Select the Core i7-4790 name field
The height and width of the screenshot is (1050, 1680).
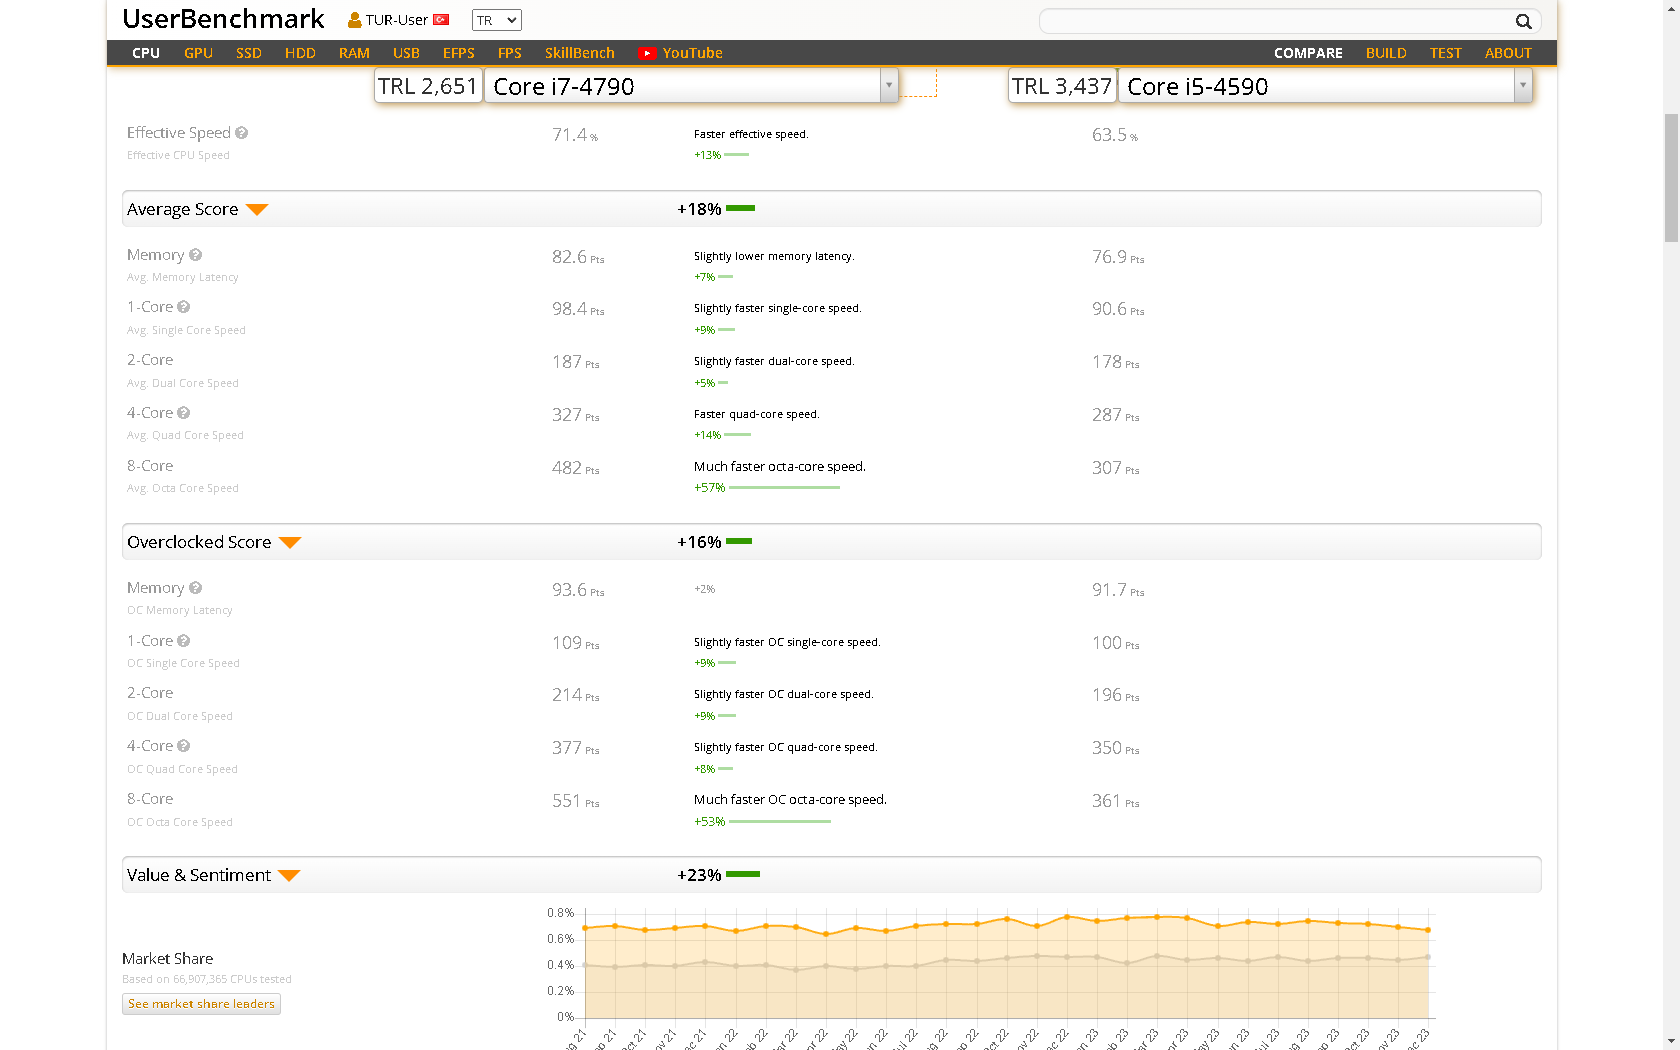[683, 86]
